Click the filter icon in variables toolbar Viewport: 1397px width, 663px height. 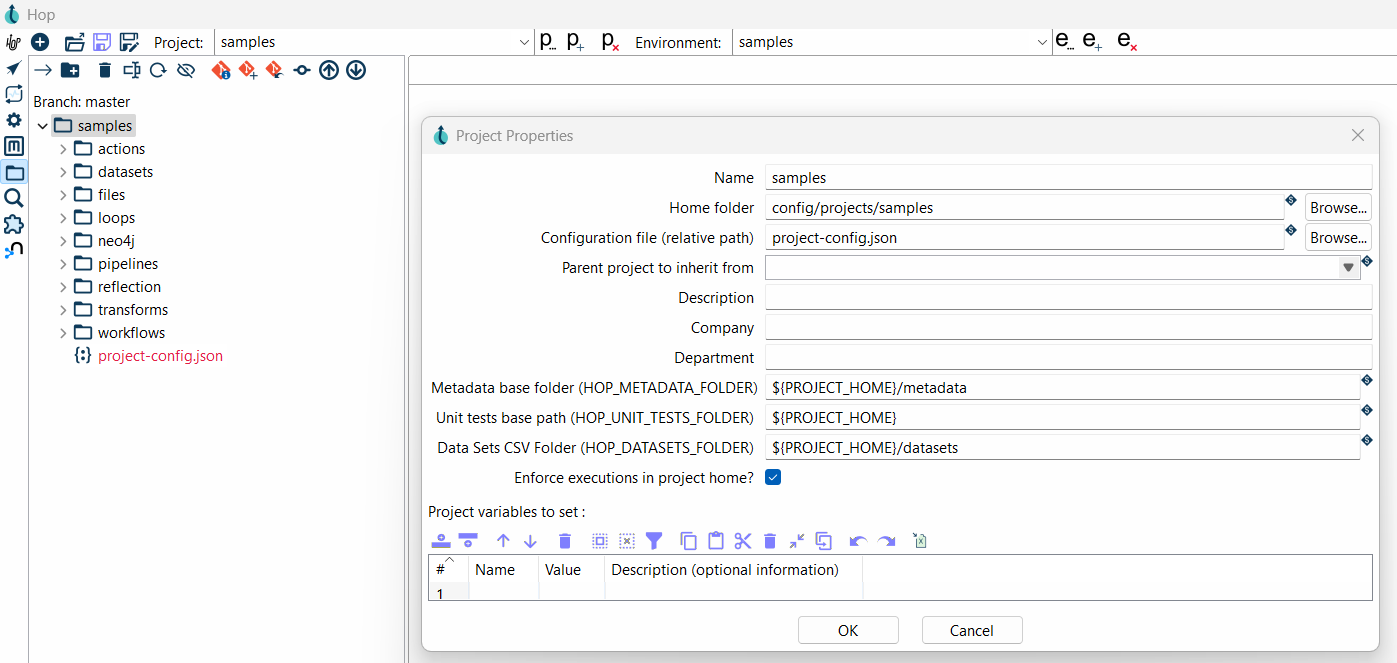[654, 541]
